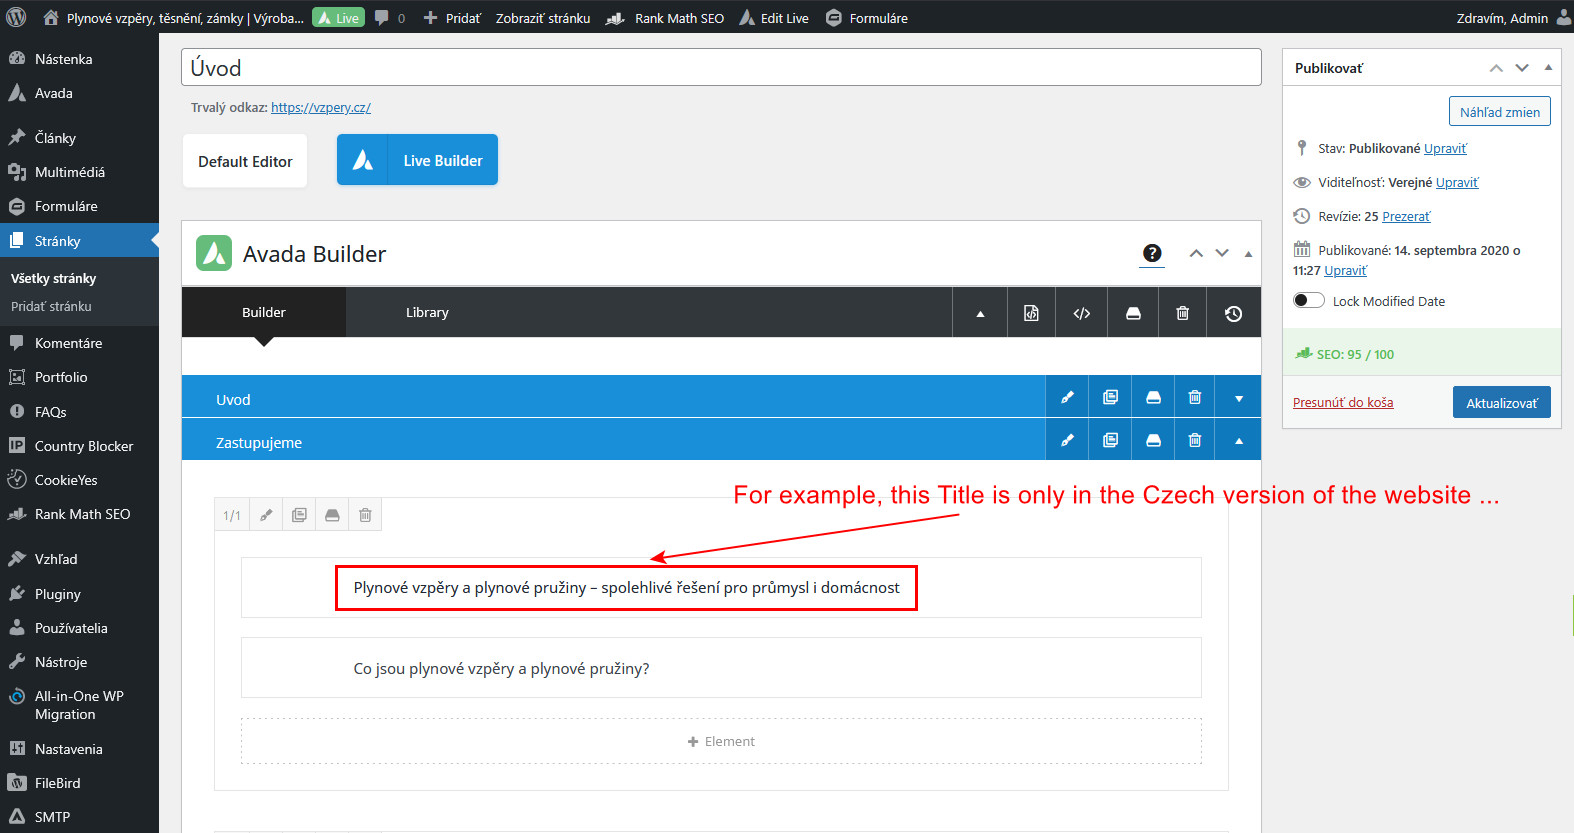Save the Úvod container to library

(x=1153, y=397)
